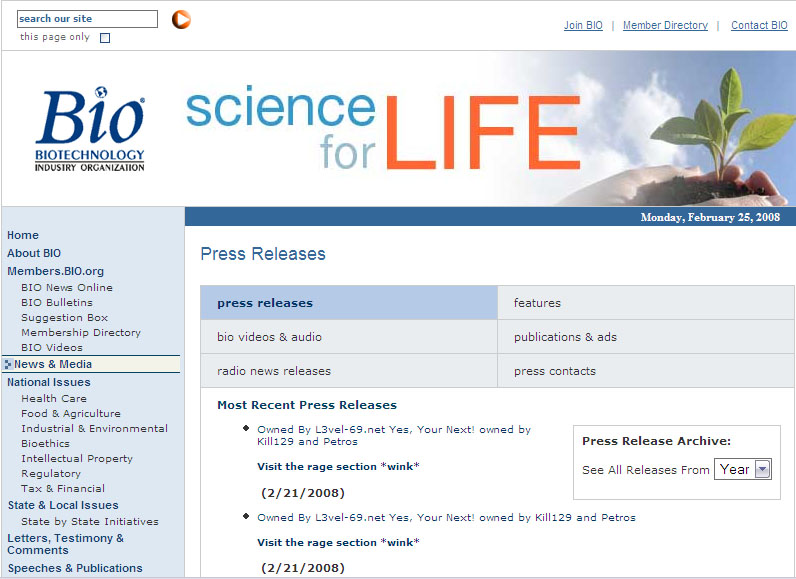Click the 'Monday, February 25, 2008' date
The height and width of the screenshot is (579, 796).
coord(710,217)
